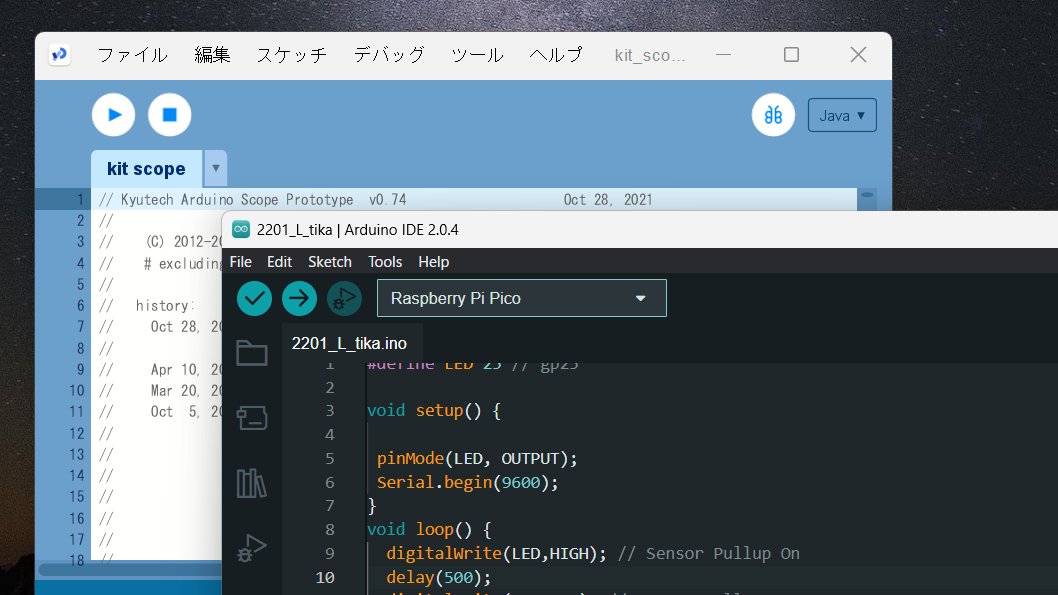This screenshot has width=1058, height=595.
Task: Open the ツール menu in Processing
Action: point(477,55)
